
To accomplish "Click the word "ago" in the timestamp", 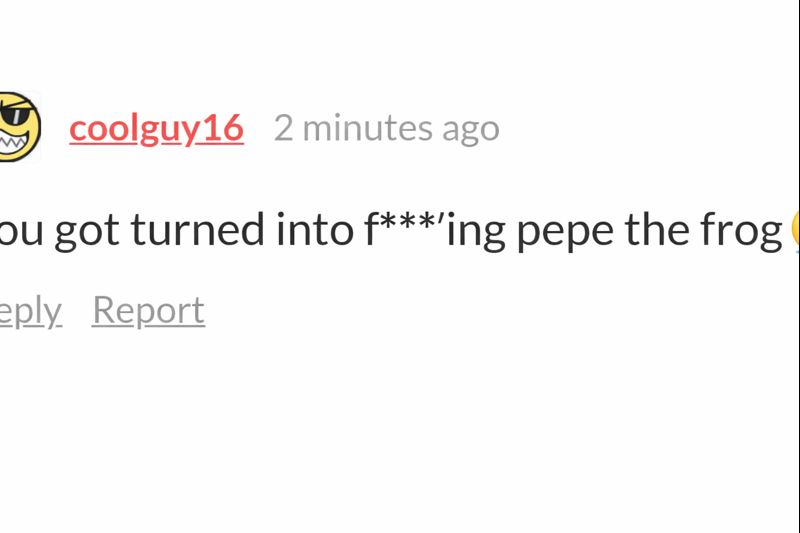I will [471, 129].
